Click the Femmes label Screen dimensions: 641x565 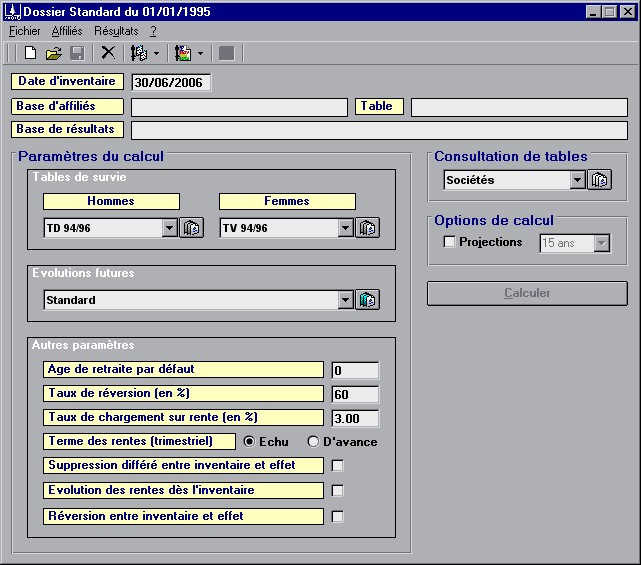coord(287,201)
